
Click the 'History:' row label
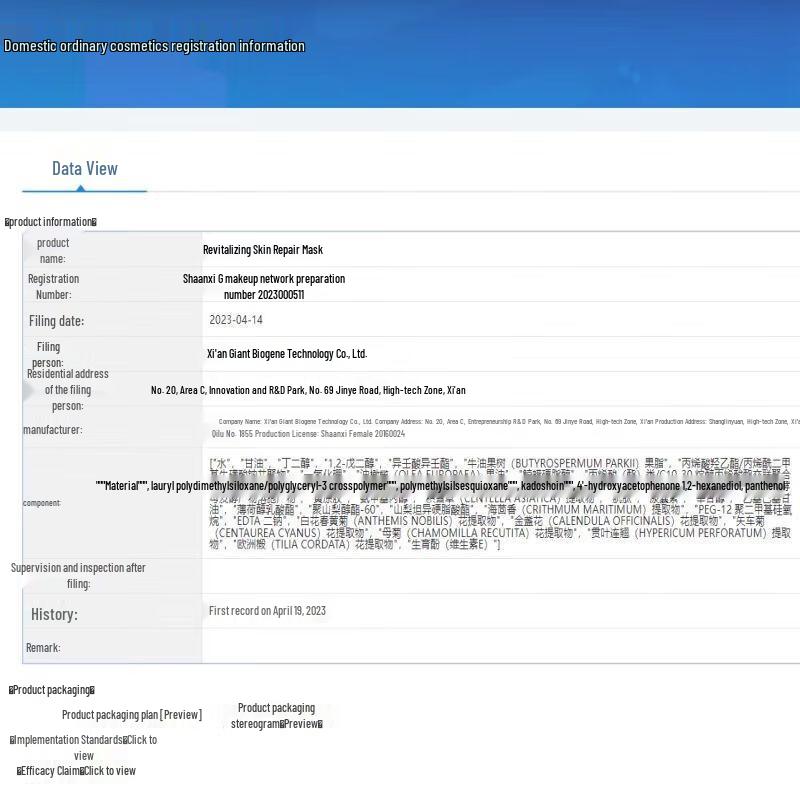[54, 614]
